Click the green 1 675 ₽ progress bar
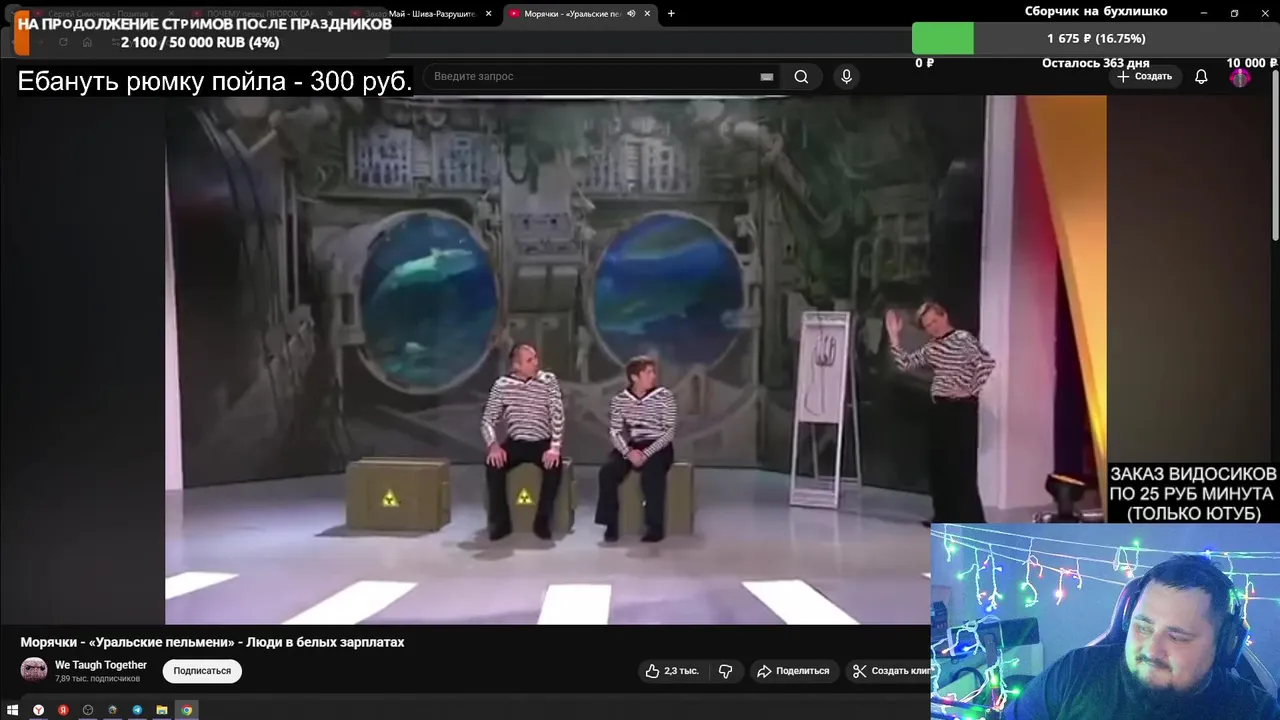1280x720 pixels. (942, 38)
